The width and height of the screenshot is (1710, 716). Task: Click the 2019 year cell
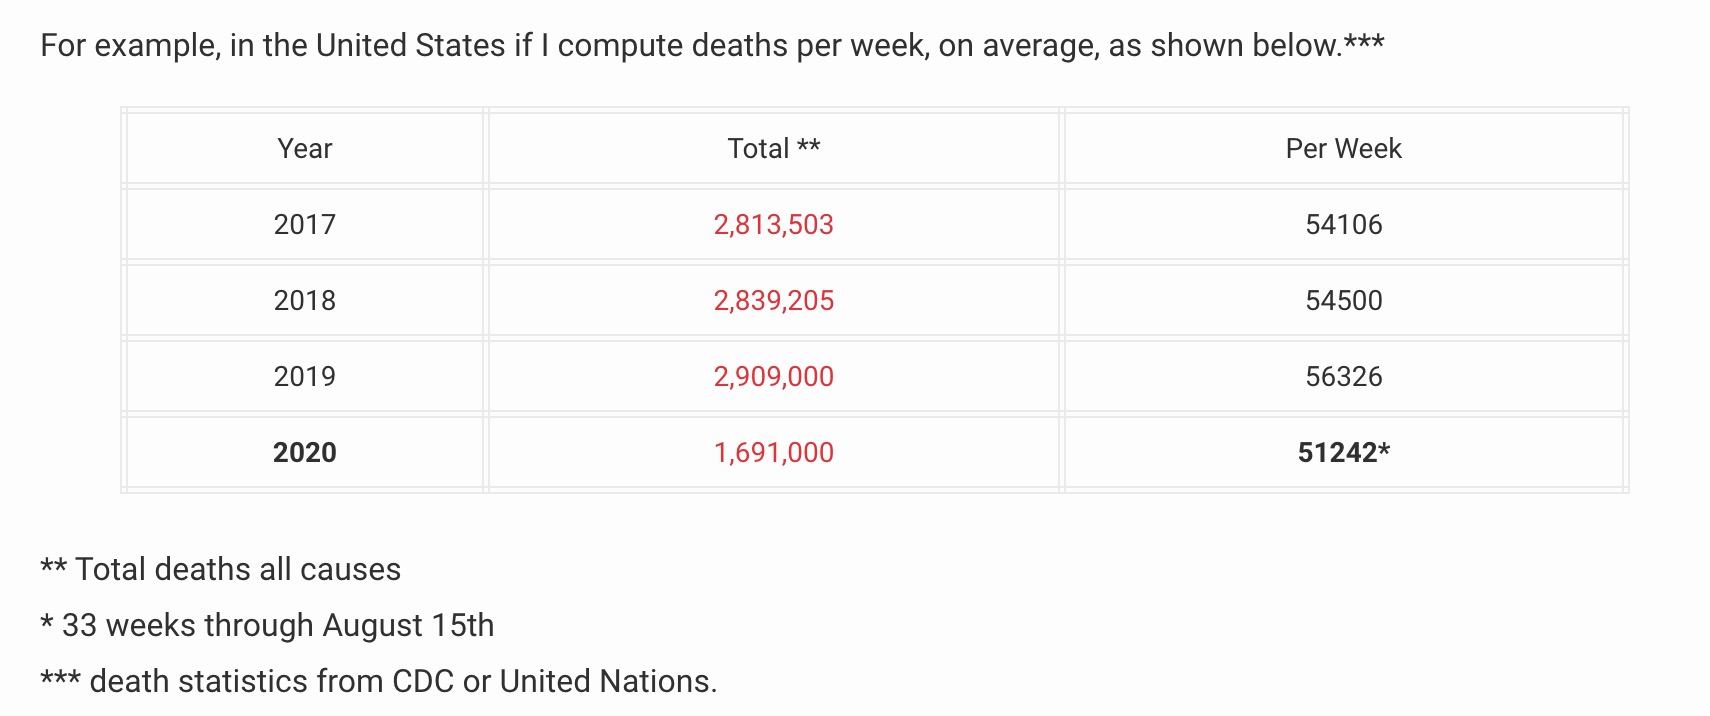tap(305, 376)
